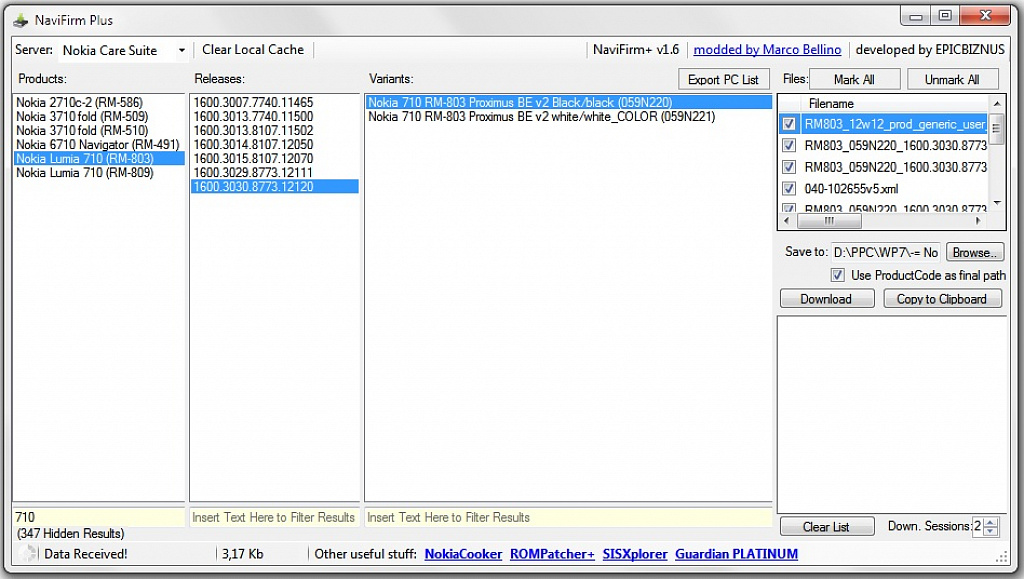Select release 1600.3007.7740.11465
Viewport: 1024px width, 579px height.
click(275, 102)
